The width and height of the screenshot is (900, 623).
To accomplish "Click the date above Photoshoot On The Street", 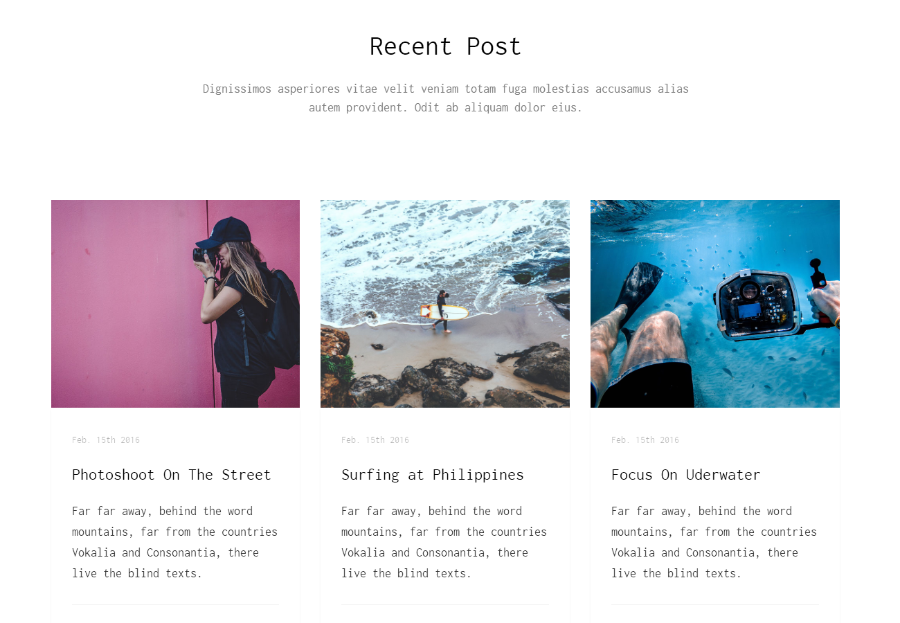I will coord(106,440).
